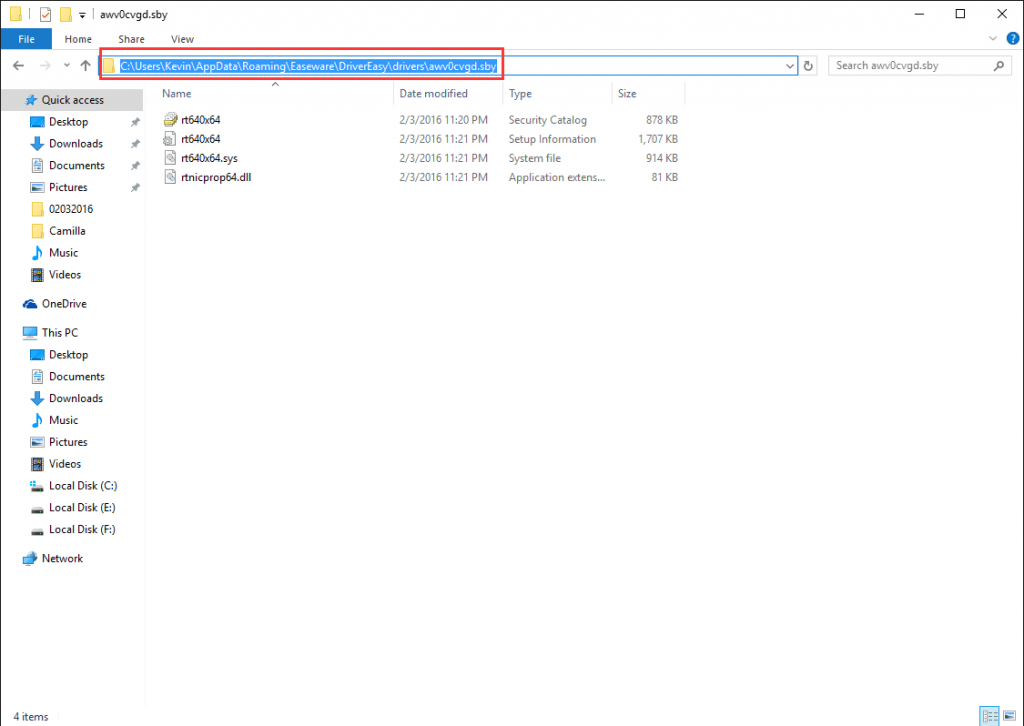The height and width of the screenshot is (726, 1024).
Task: Open the address bar history dropdown
Action: coord(789,64)
